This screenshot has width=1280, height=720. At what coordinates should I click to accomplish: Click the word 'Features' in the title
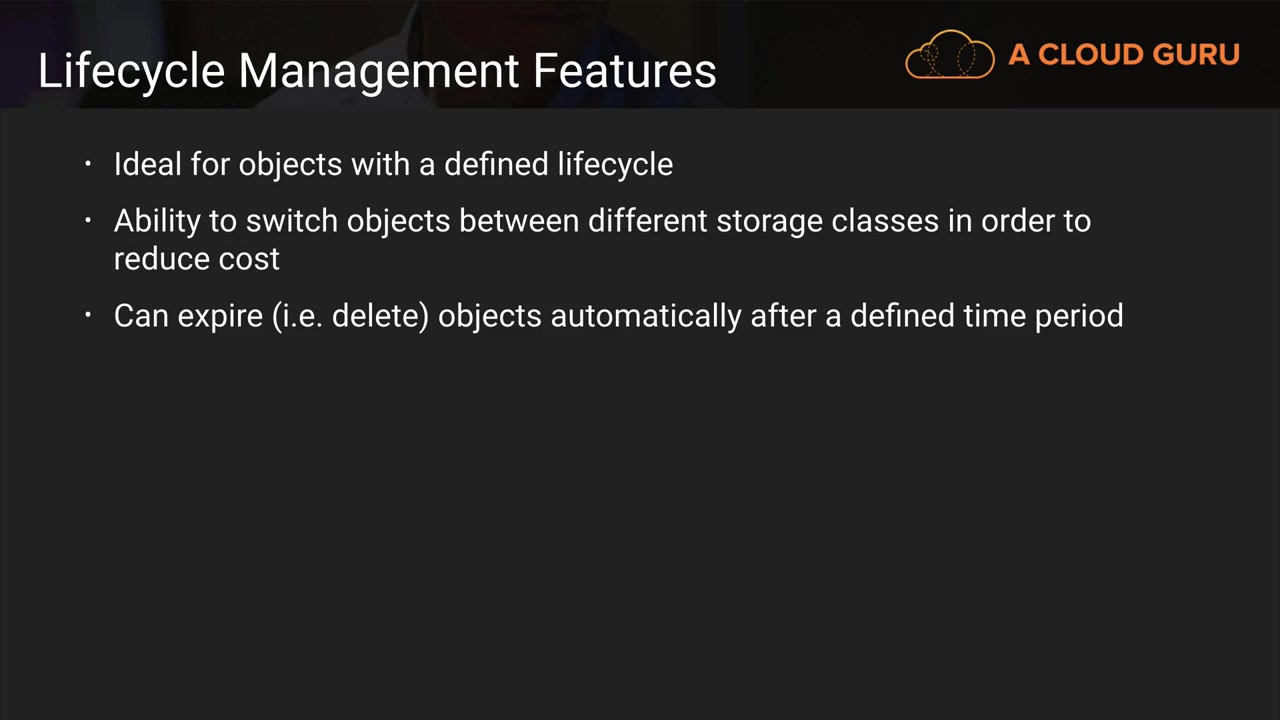point(624,71)
